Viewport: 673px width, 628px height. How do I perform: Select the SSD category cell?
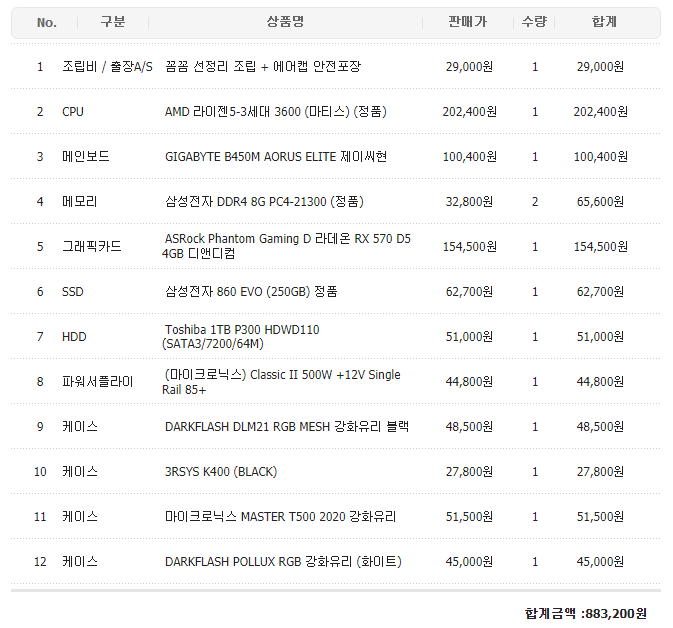click(73, 292)
